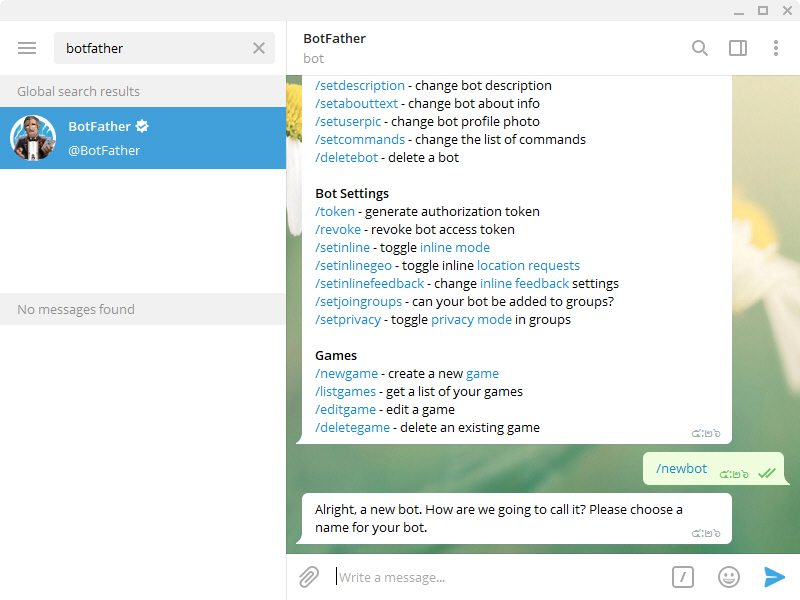The height and width of the screenshot is (600, 800).
Task: Click the /listgames command link
Action: click(345, 392)
